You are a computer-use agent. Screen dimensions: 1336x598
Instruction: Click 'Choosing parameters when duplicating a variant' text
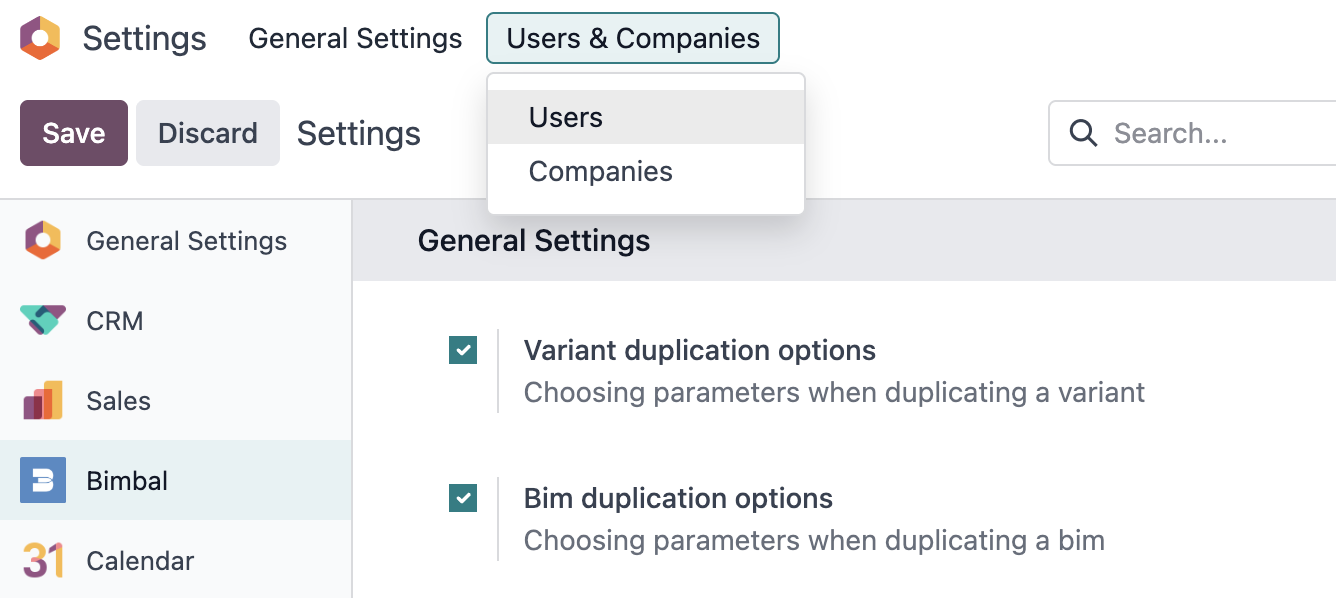(x=834, y=392)
